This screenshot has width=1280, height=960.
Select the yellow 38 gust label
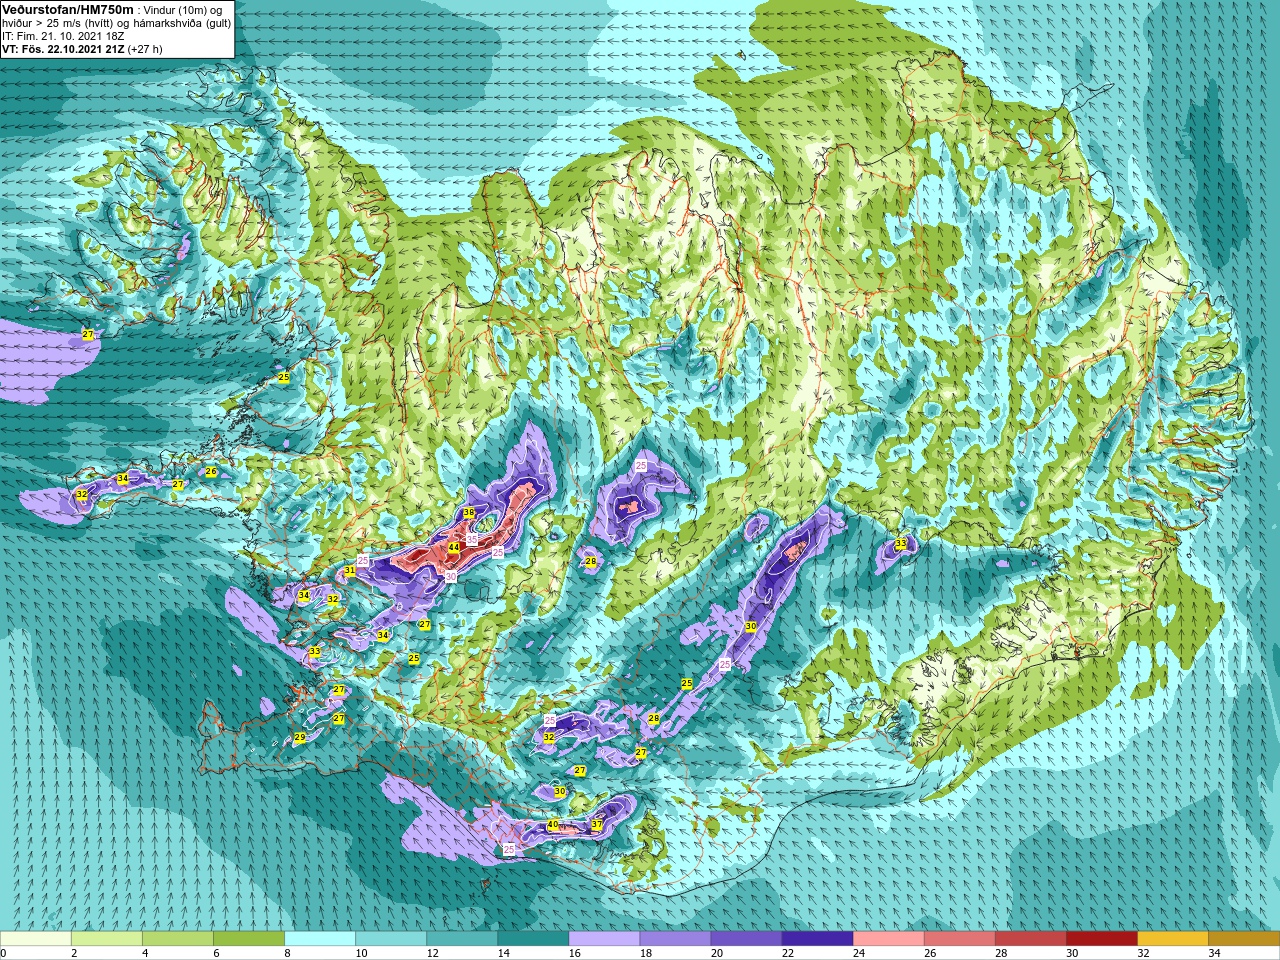[469, 513]
